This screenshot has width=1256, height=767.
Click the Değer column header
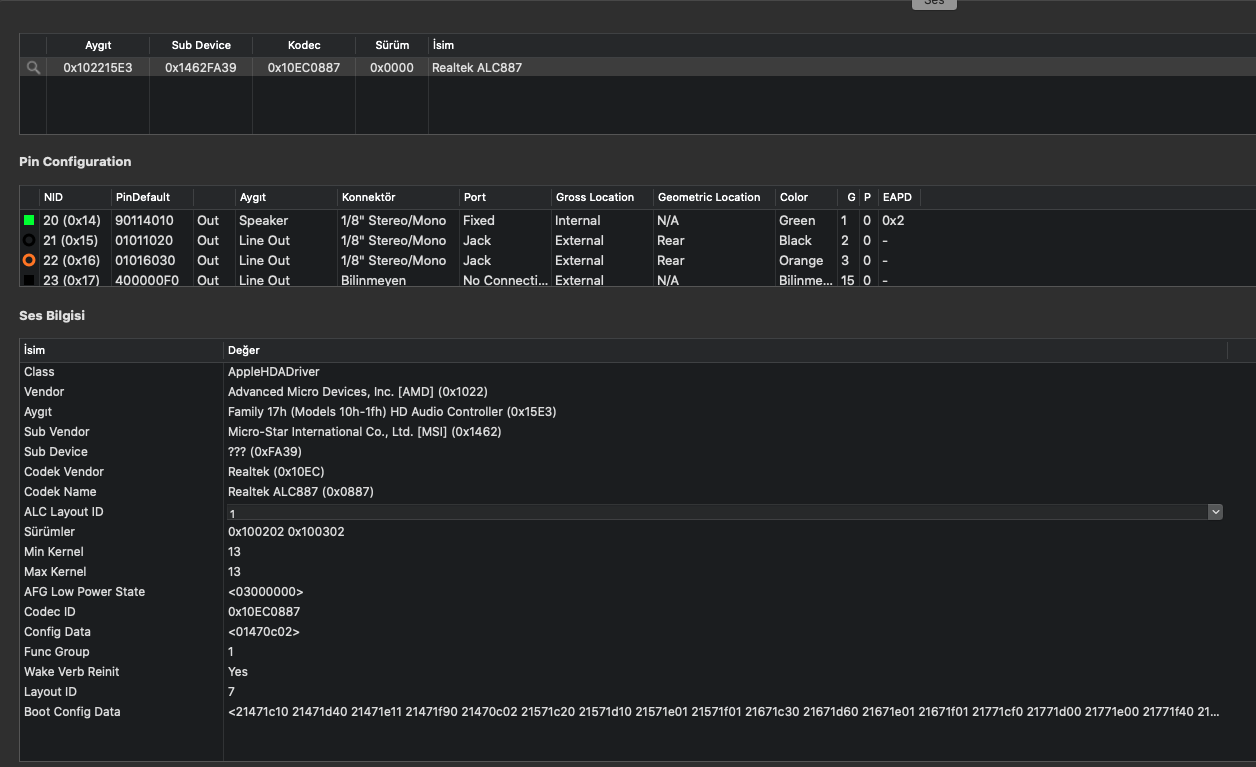244,350
